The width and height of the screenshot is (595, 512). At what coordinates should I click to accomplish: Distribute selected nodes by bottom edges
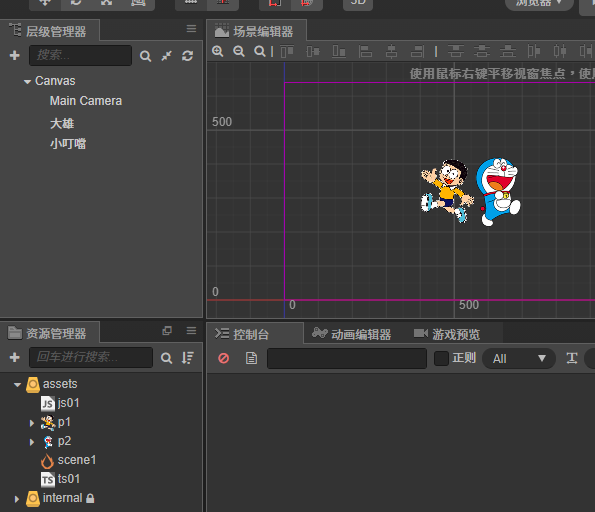(x=508, y=51)
